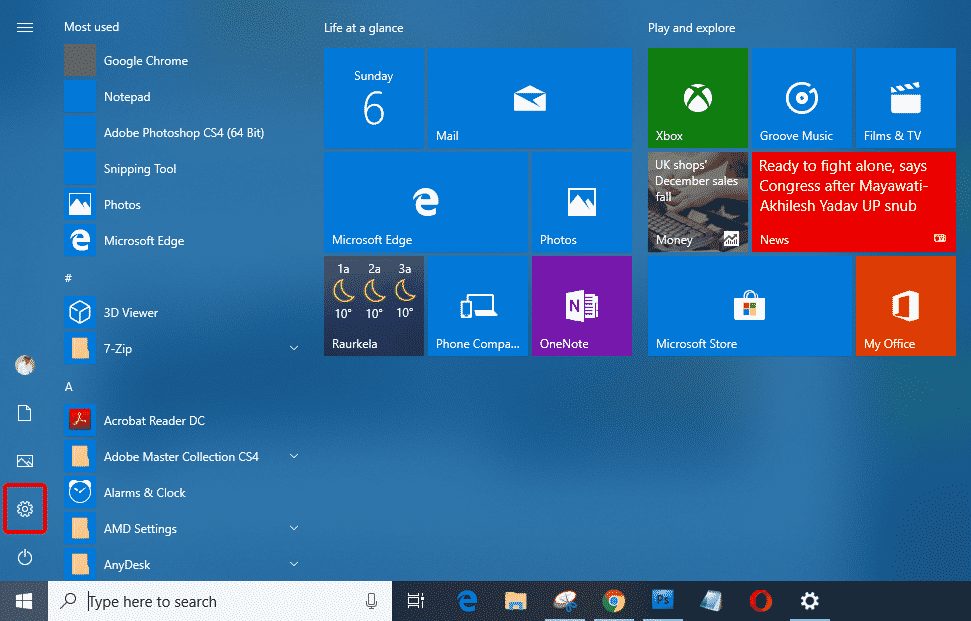Open Task View from the taskbar
The image size is (971, 621).
tap(416, 601)
